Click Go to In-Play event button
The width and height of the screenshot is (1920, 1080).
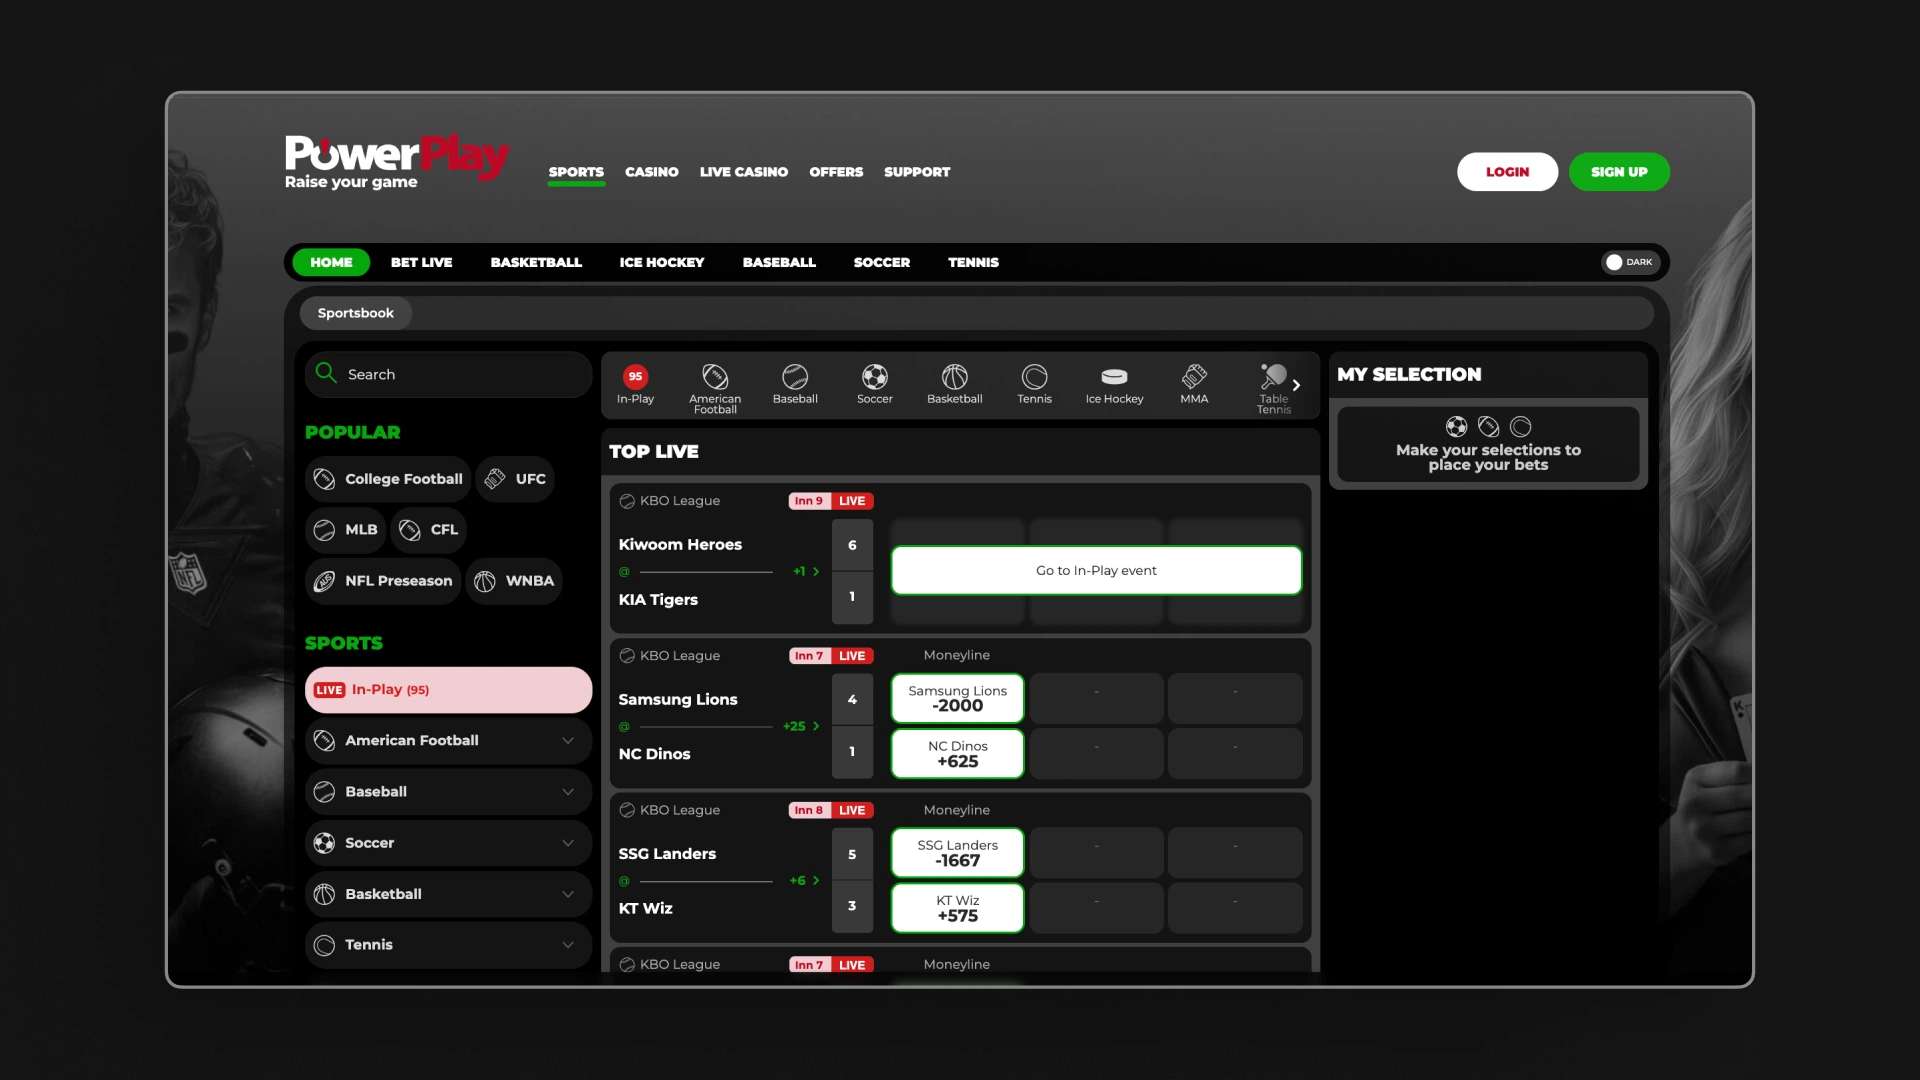pos(1096,570)
